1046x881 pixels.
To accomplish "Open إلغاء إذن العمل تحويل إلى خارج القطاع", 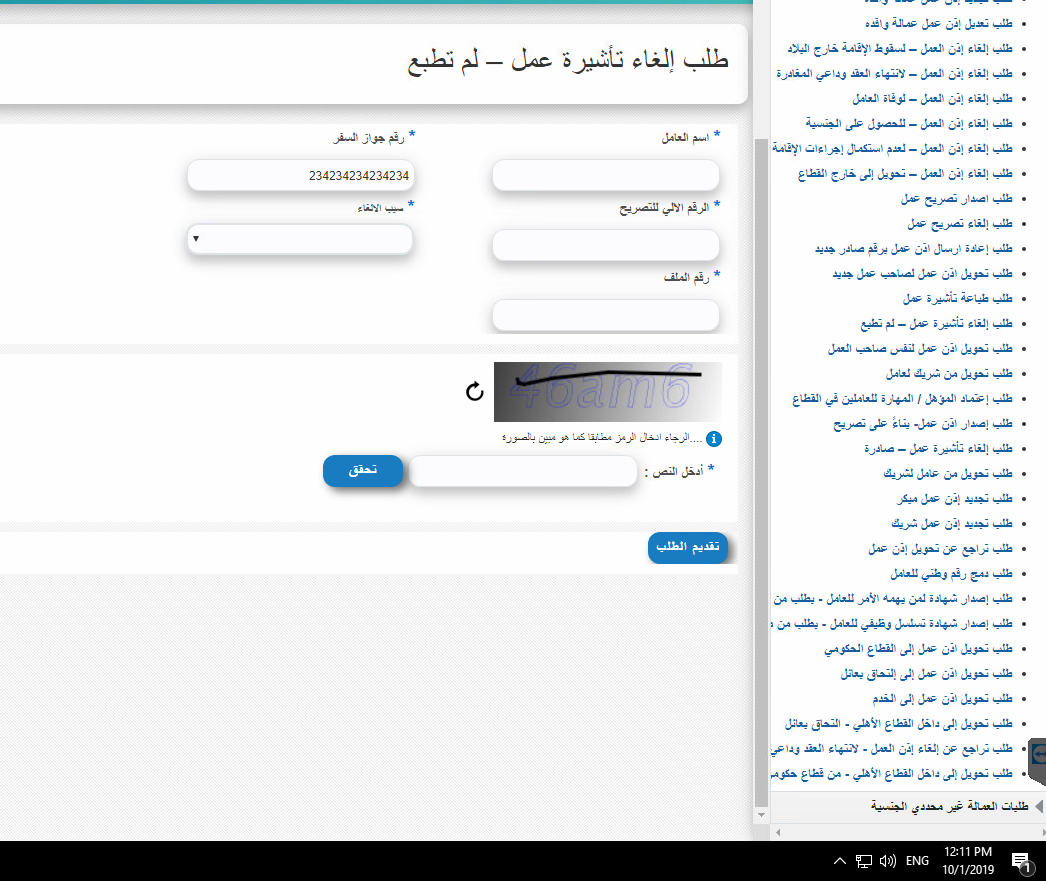I will click(x=905, y=173).
